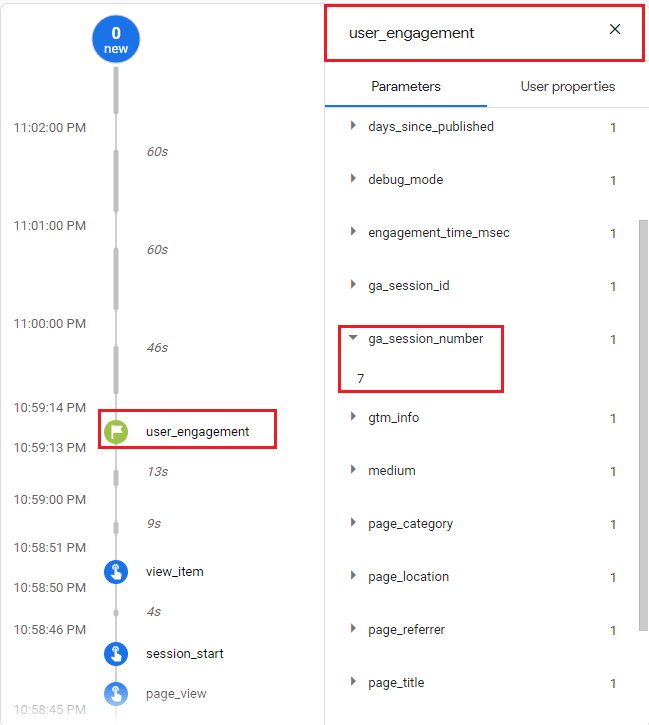Click the parameters list vertical scrollbar
Image resolution: width=649 pixels, height=725 pixels.
643,425
